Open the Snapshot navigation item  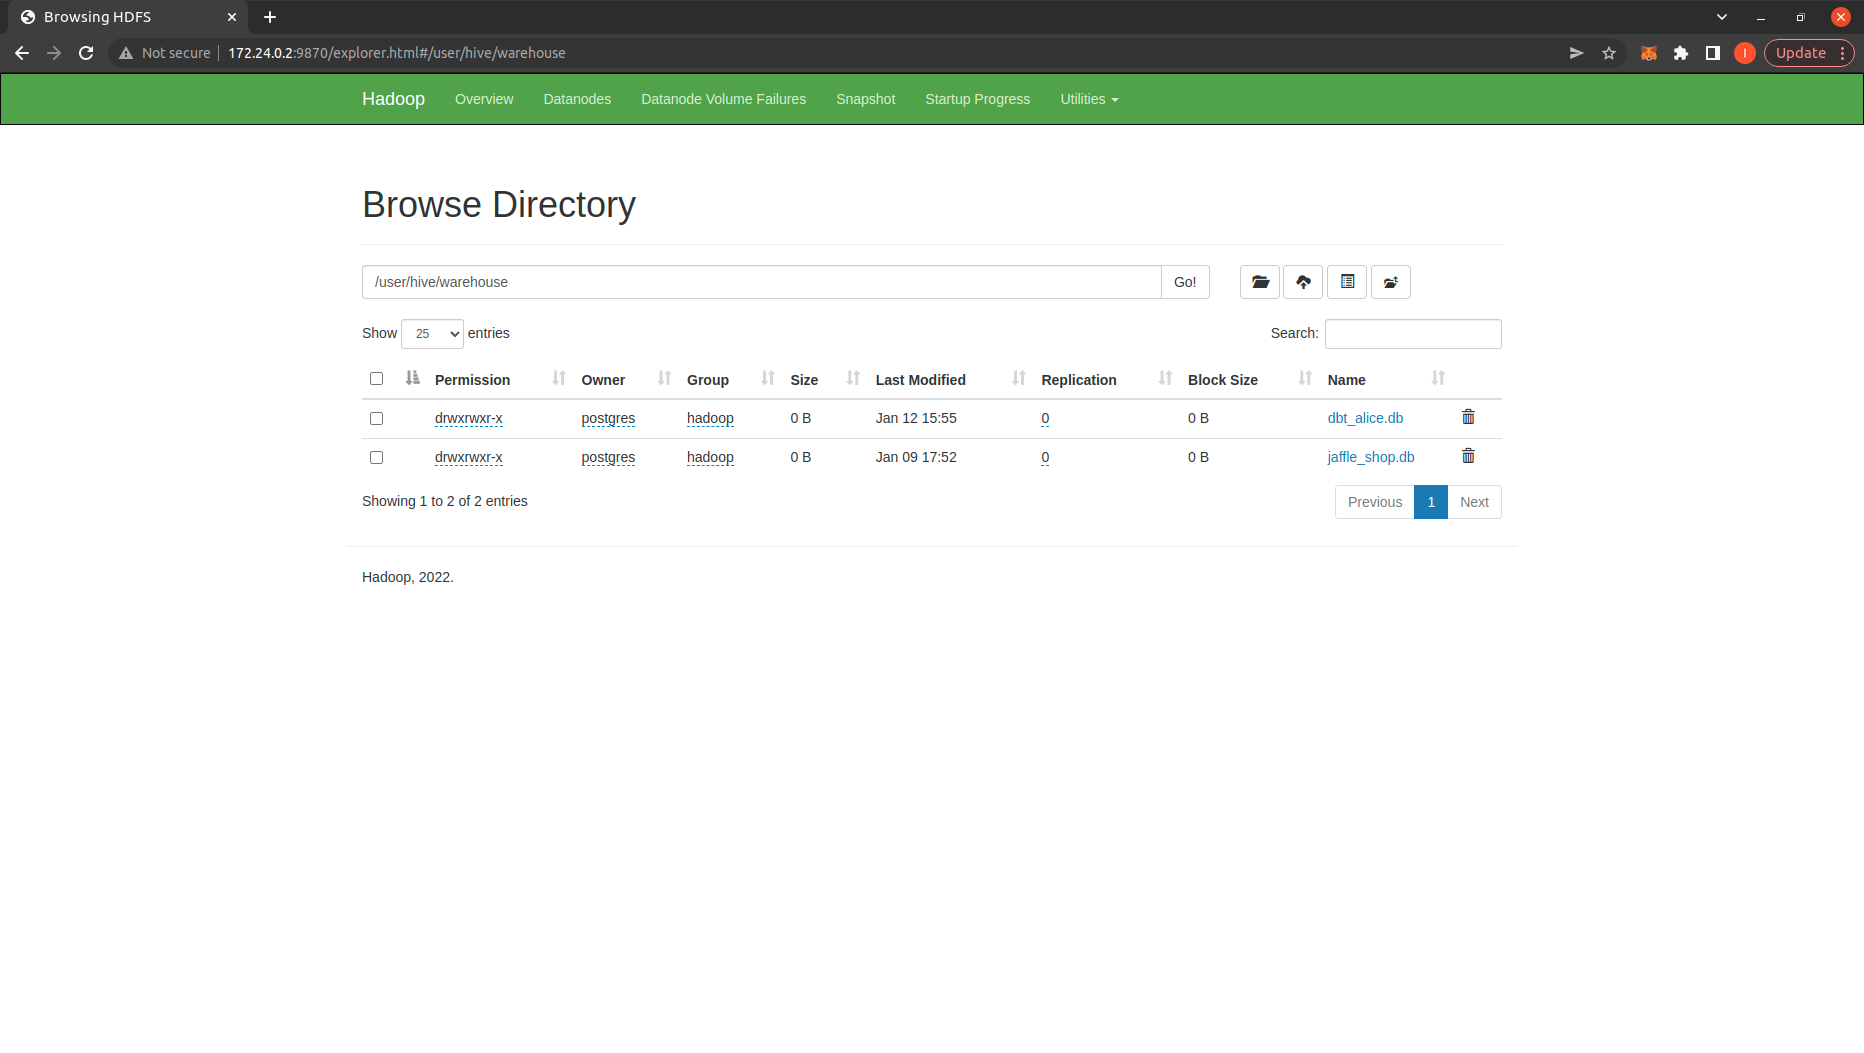[866, 99]
